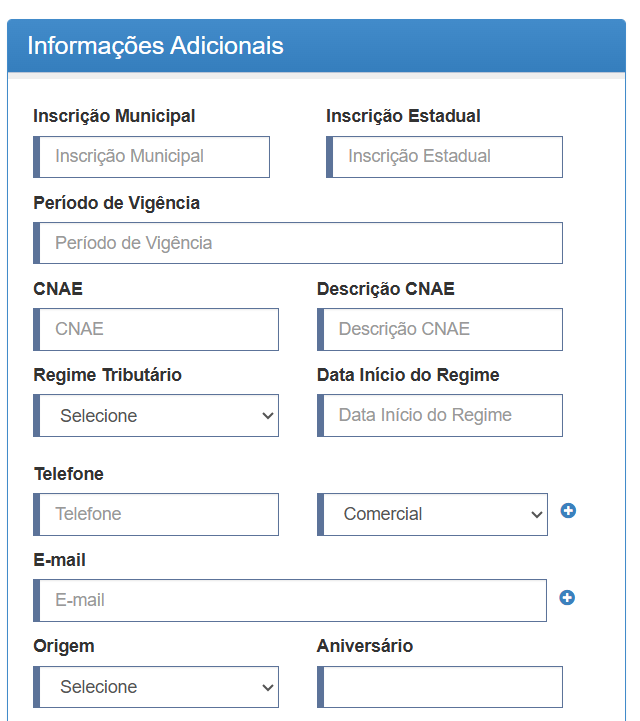The width and height of the screenshot is (640, 721).
Task: Click the Origem label text
Action: tap(64, 646)
